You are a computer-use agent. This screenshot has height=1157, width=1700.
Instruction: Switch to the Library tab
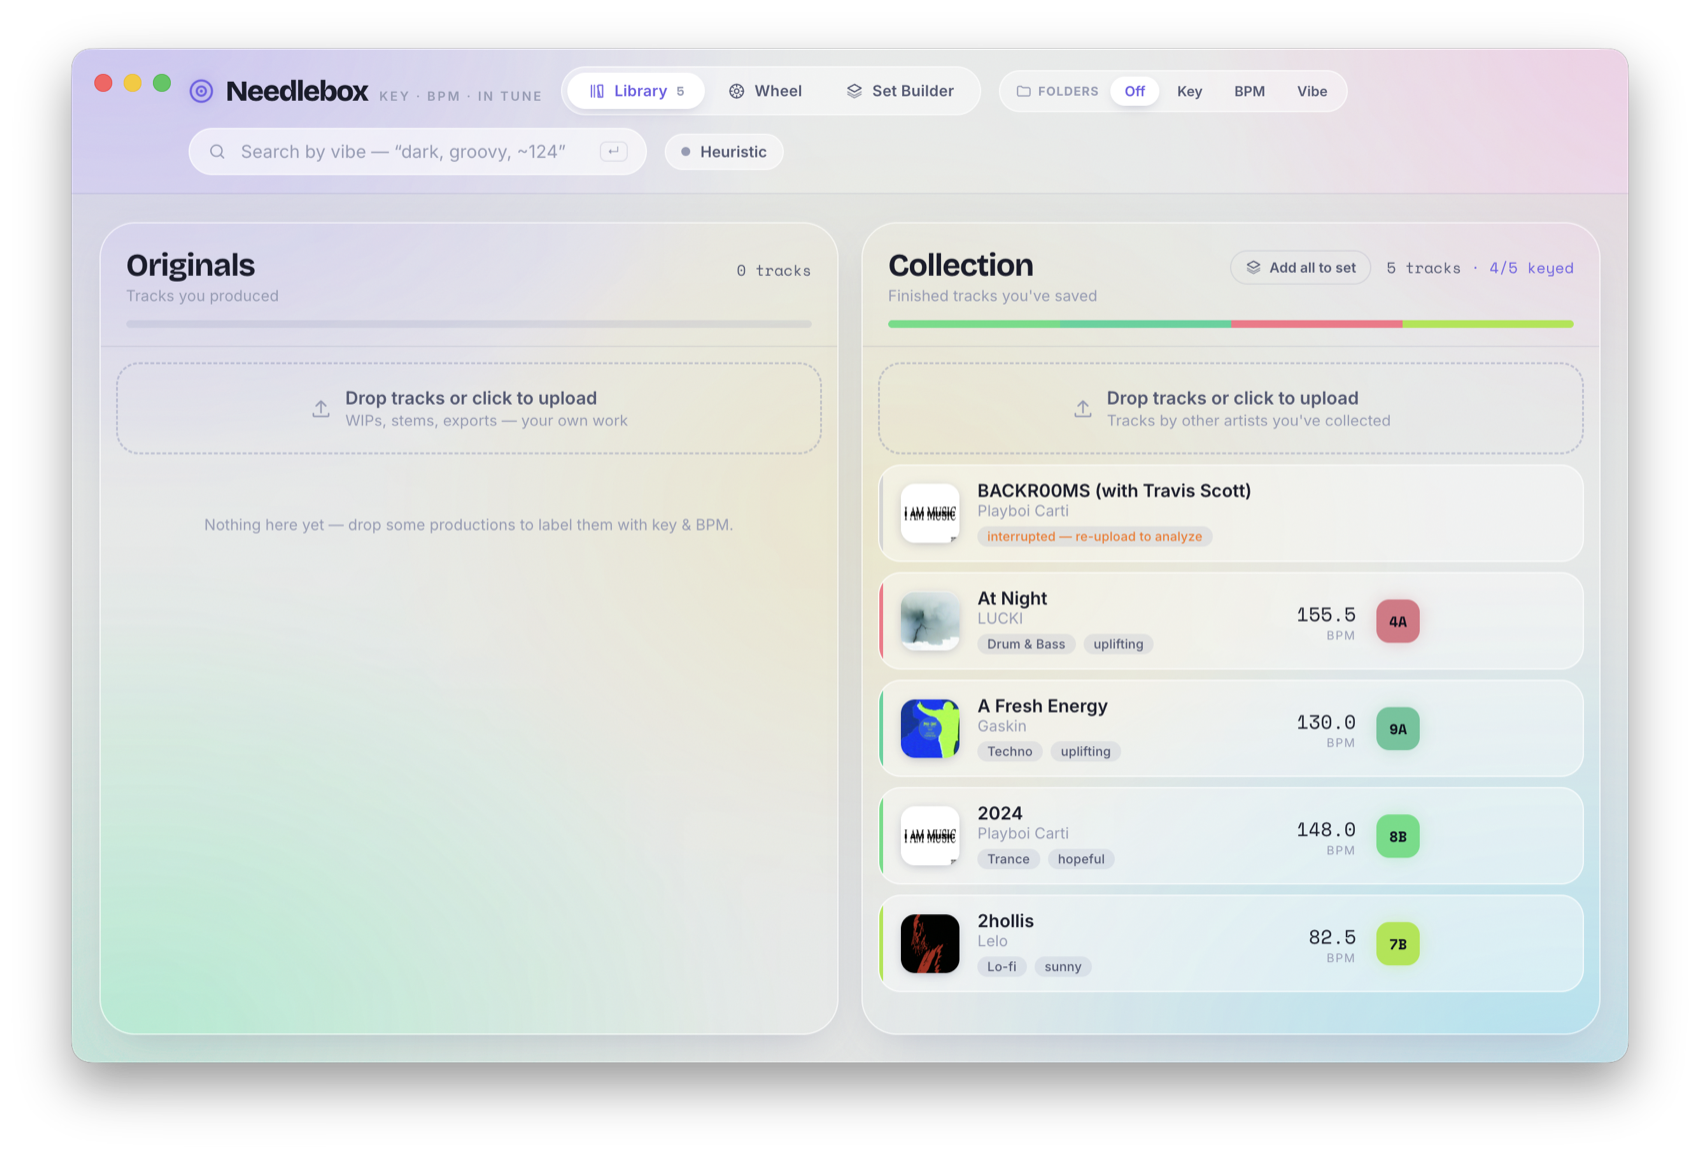636,91
